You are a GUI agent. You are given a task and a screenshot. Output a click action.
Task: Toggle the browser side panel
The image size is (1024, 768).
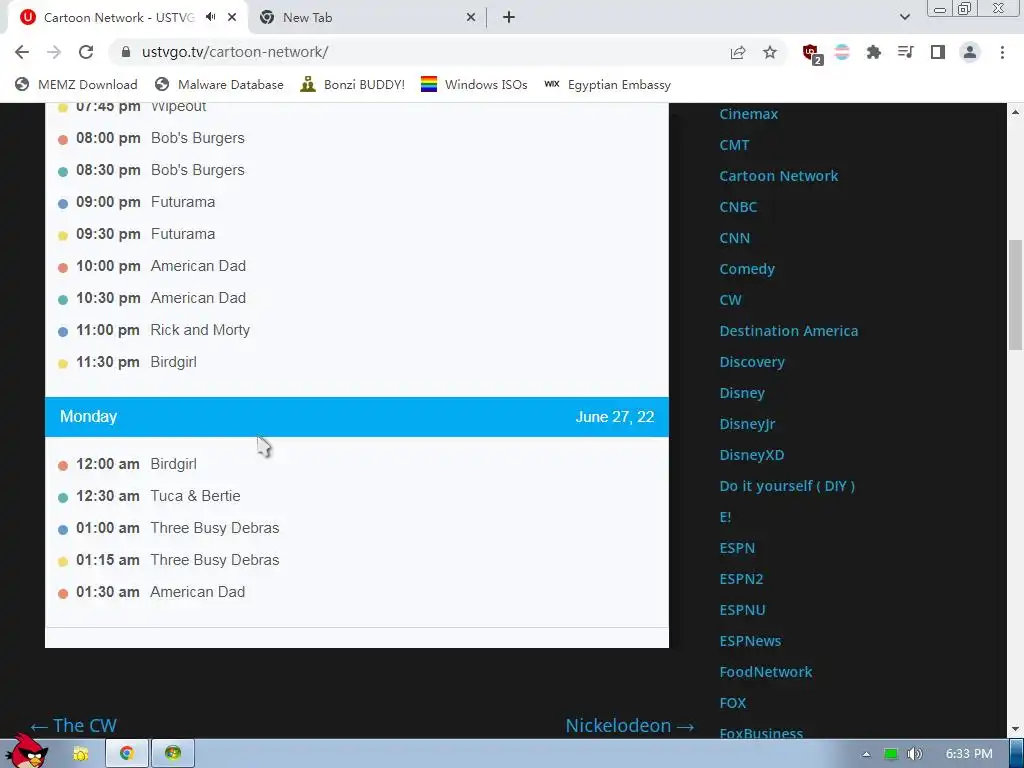937,52
